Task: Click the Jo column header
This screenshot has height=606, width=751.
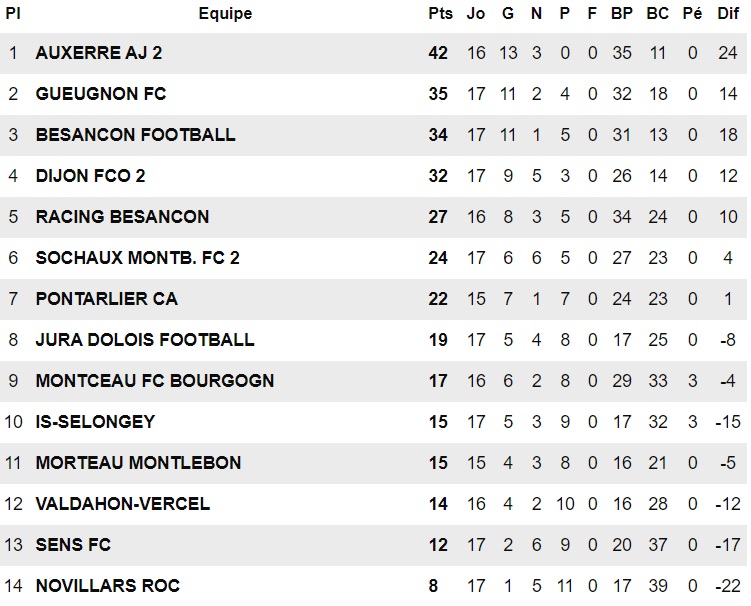Action: [x=476, y=13]
